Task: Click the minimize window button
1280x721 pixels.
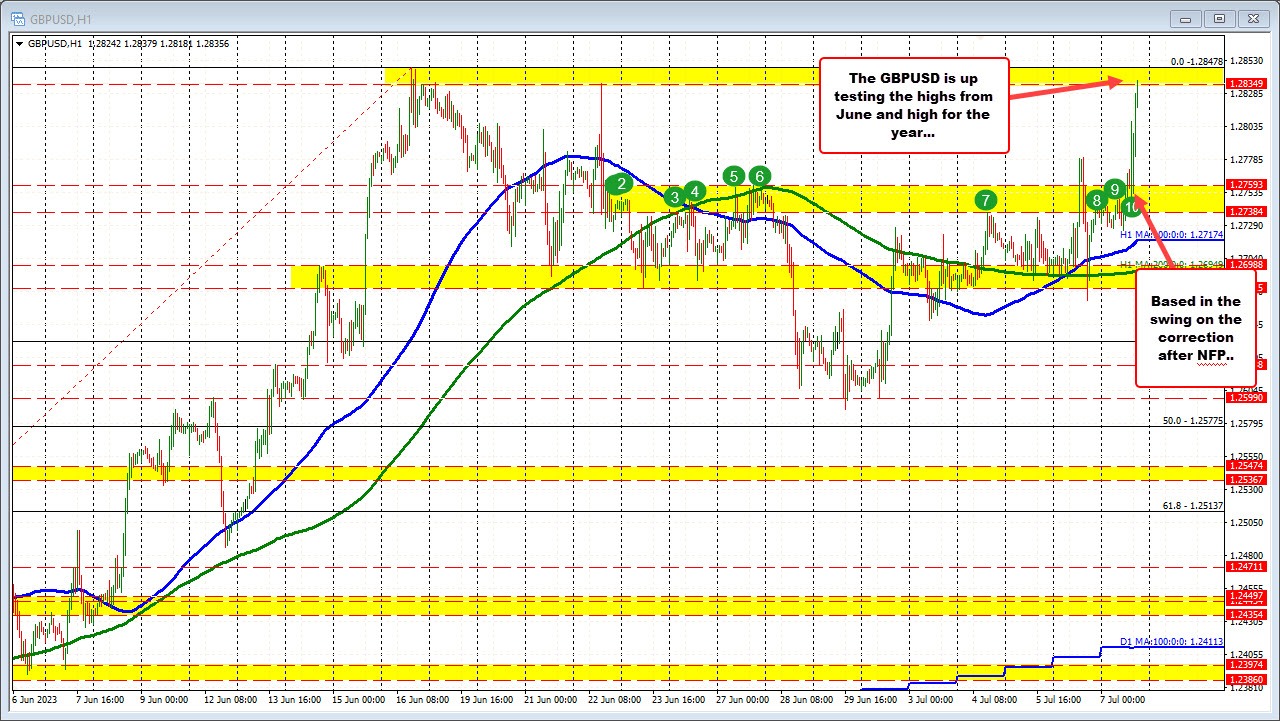Action: [1184, 18]
